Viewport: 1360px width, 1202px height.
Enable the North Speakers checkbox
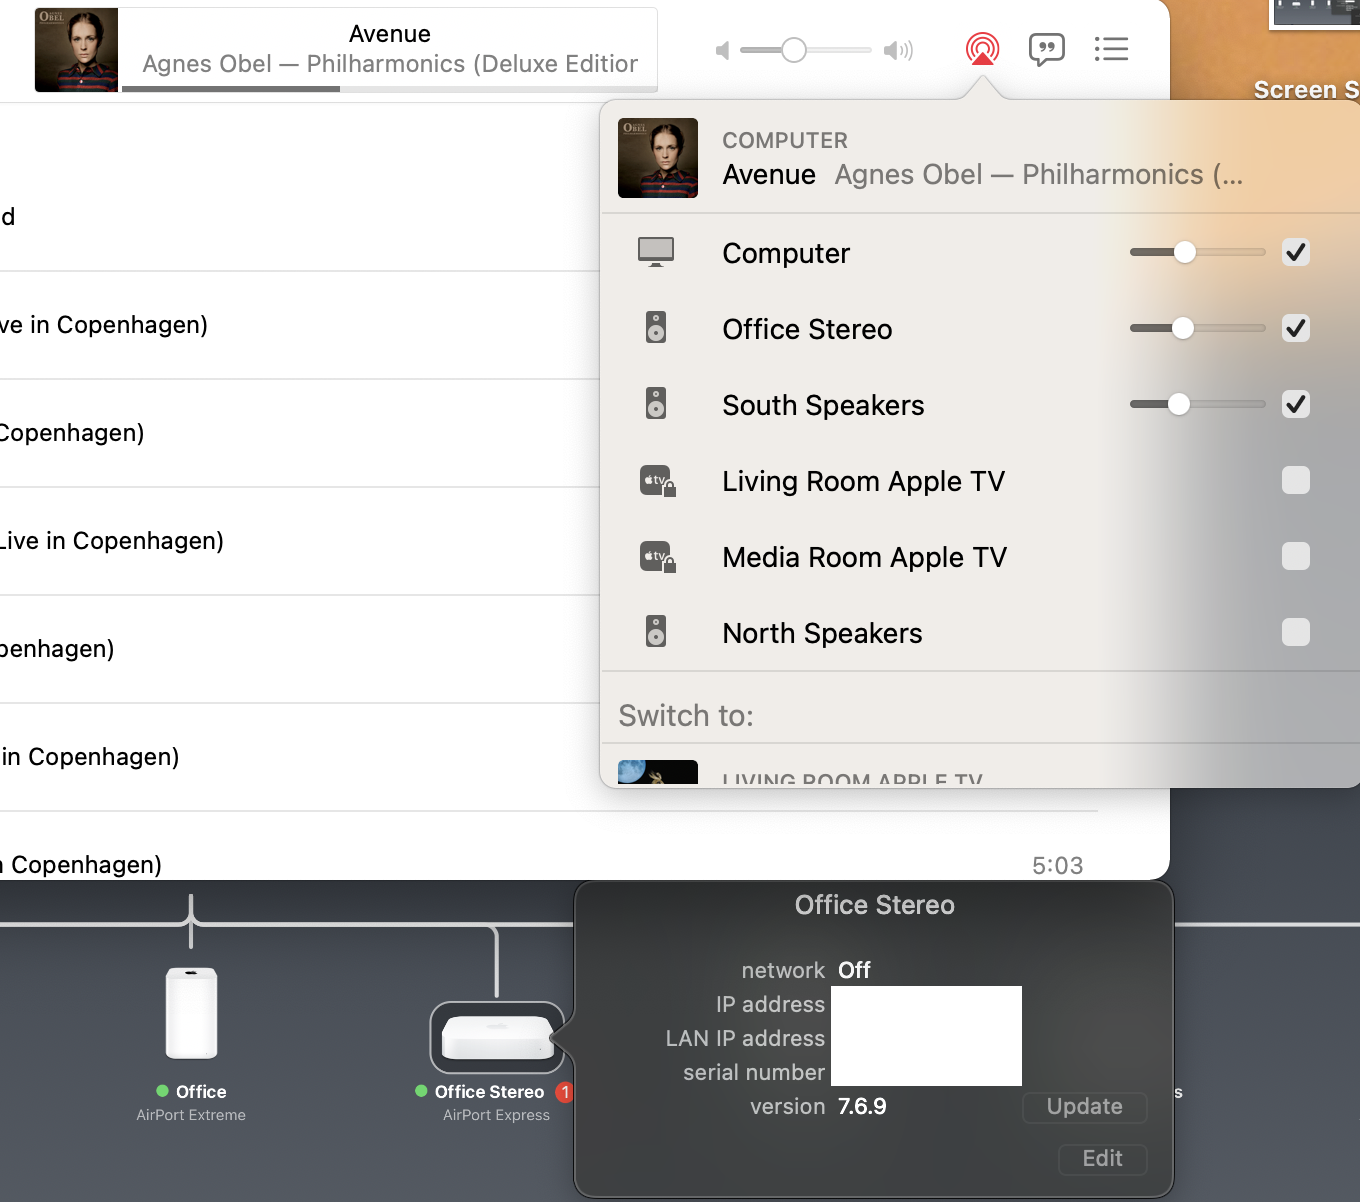tap(1296, 632)
